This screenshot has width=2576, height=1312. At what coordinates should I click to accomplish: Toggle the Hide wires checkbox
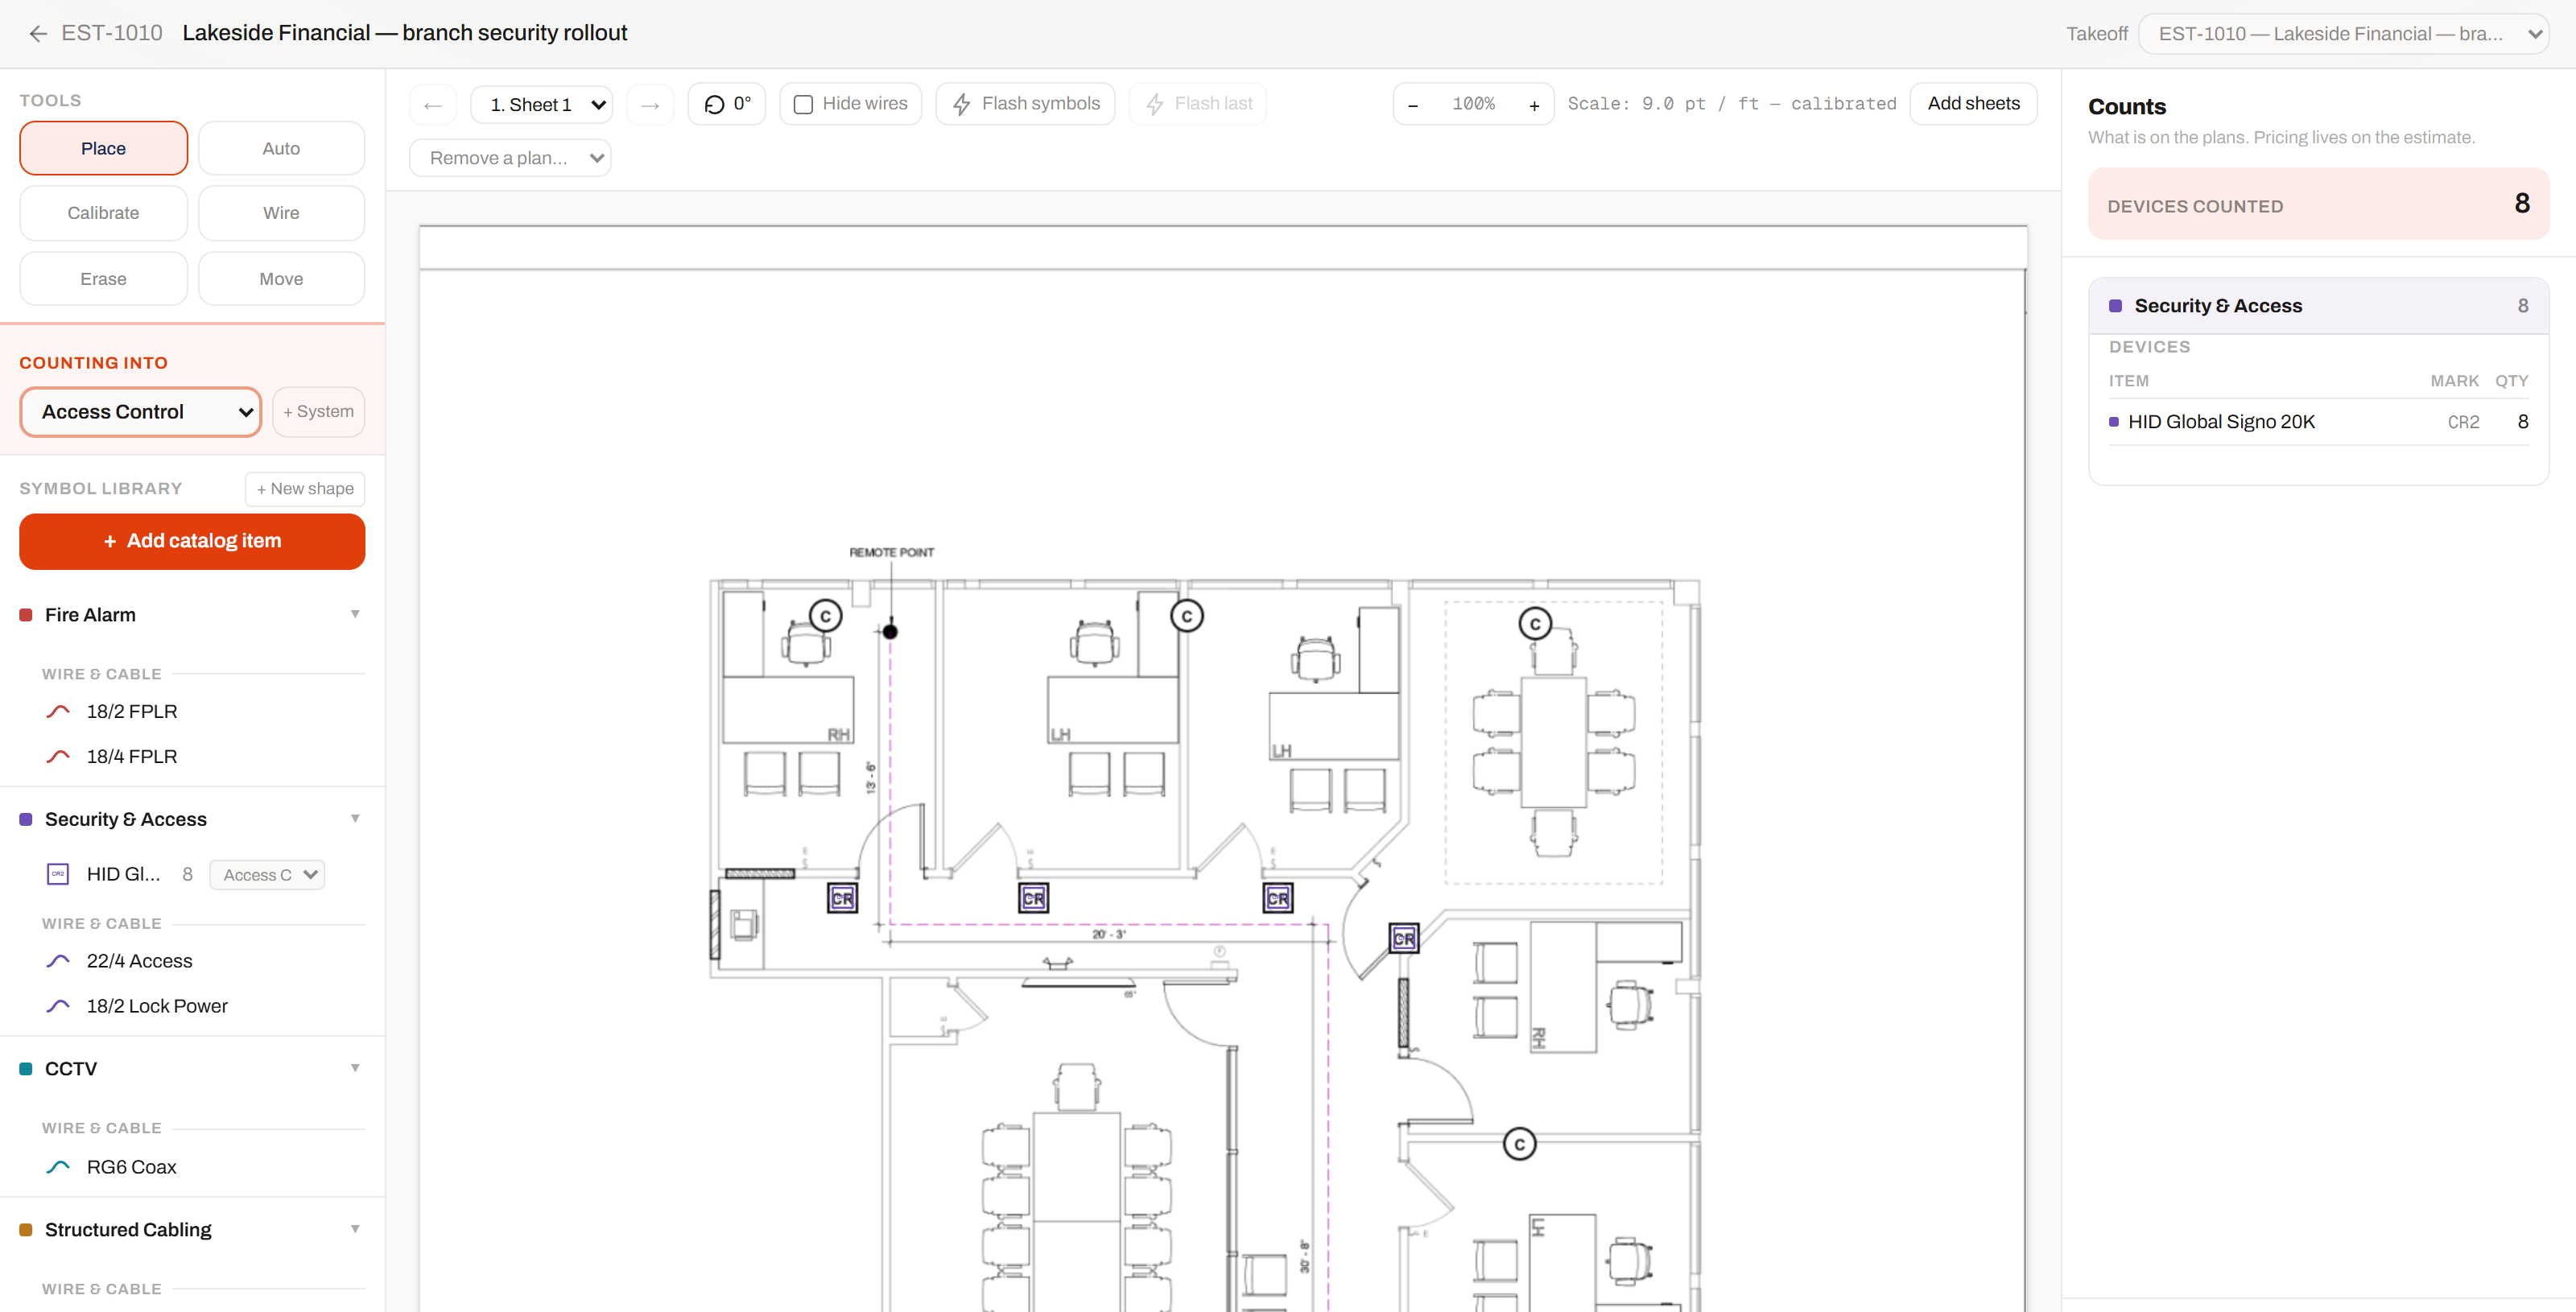tap(803, 104)
